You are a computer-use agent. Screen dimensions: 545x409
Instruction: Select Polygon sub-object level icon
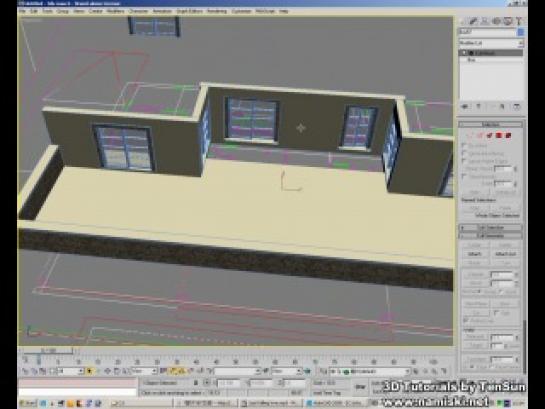pos(499,135)
